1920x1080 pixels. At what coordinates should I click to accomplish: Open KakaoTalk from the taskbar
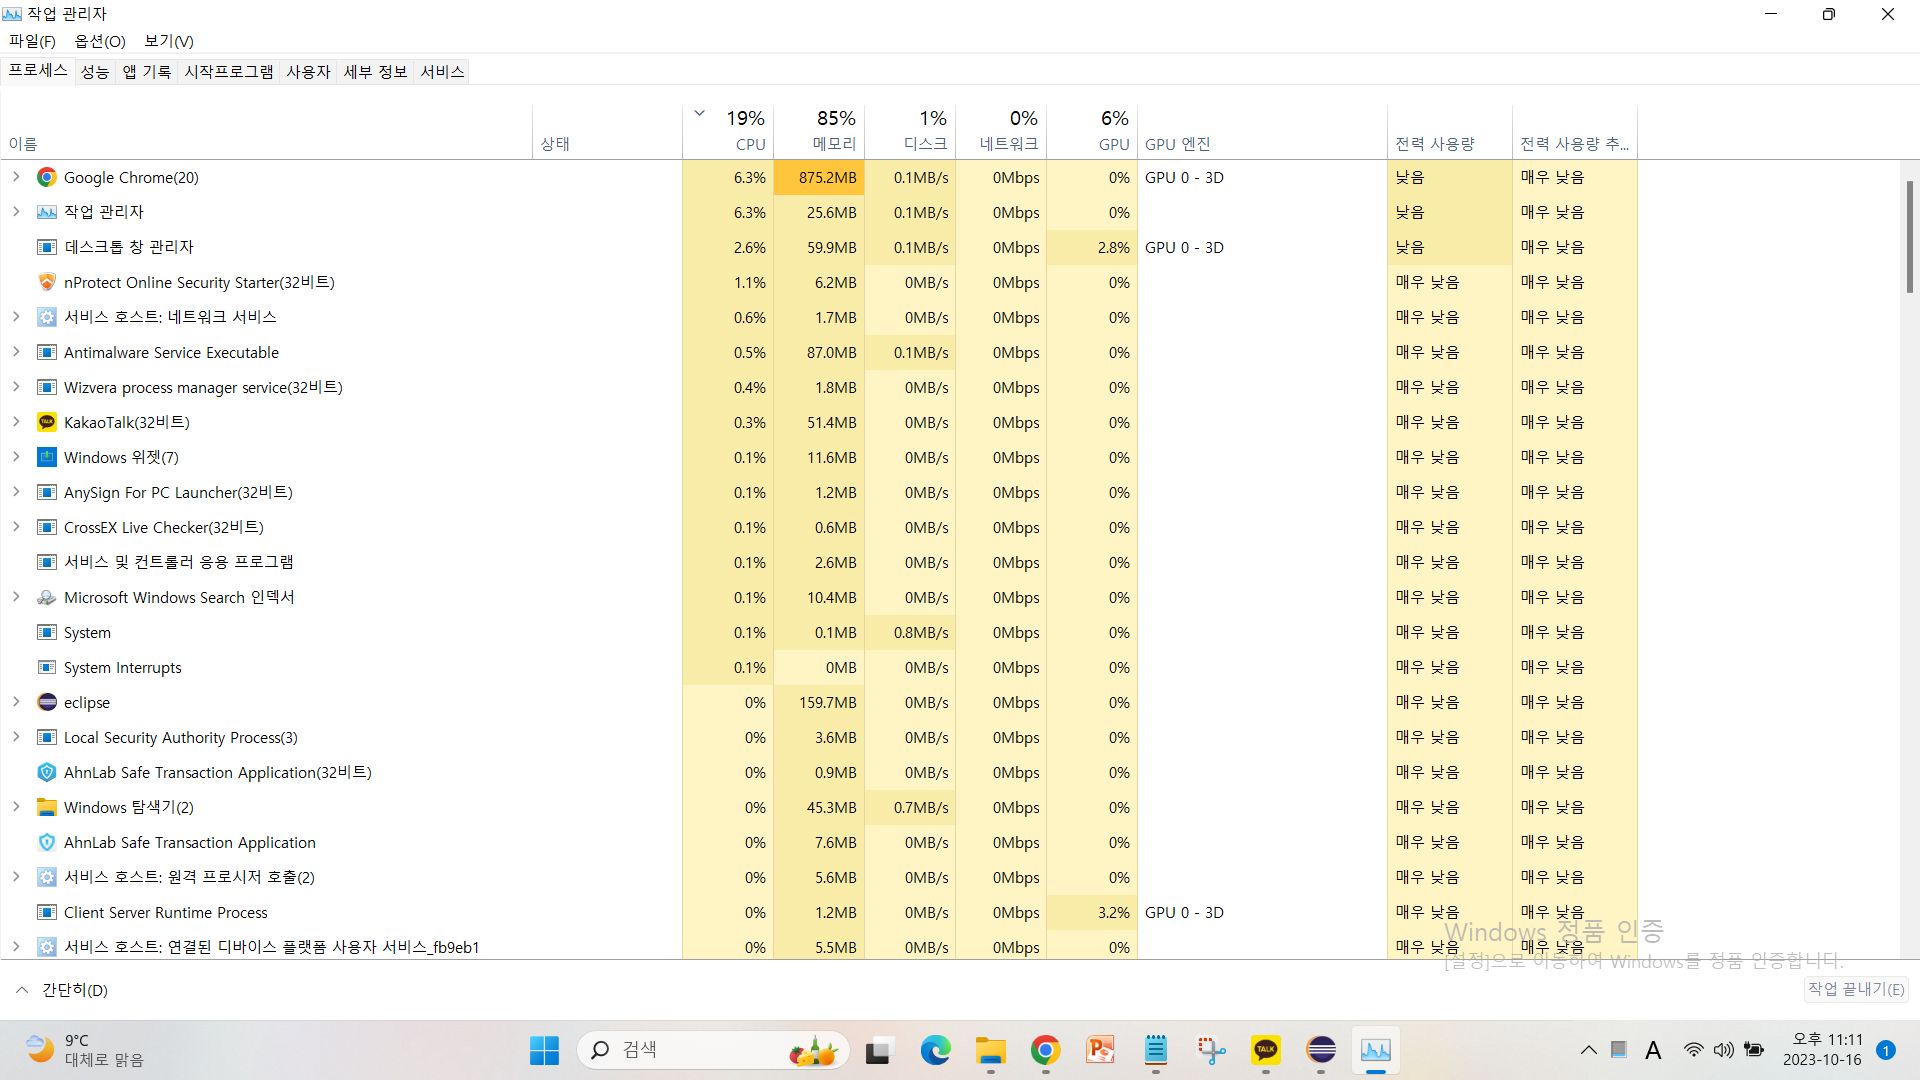coord(1266,1050)
